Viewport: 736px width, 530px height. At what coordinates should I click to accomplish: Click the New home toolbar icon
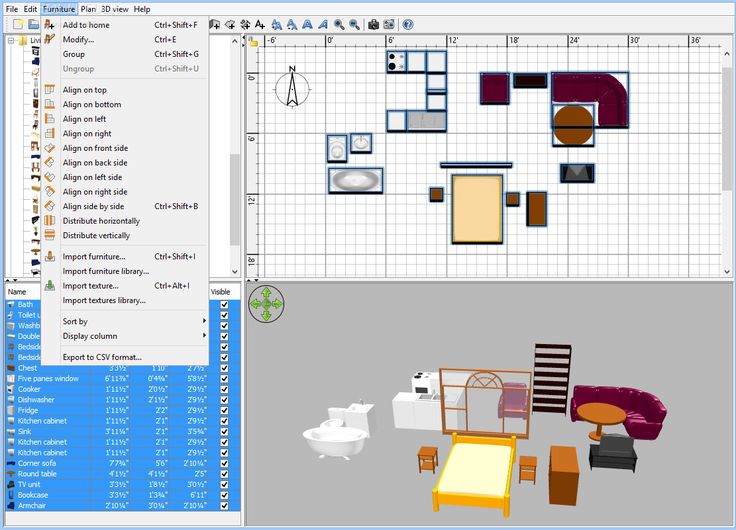(17, 24)
